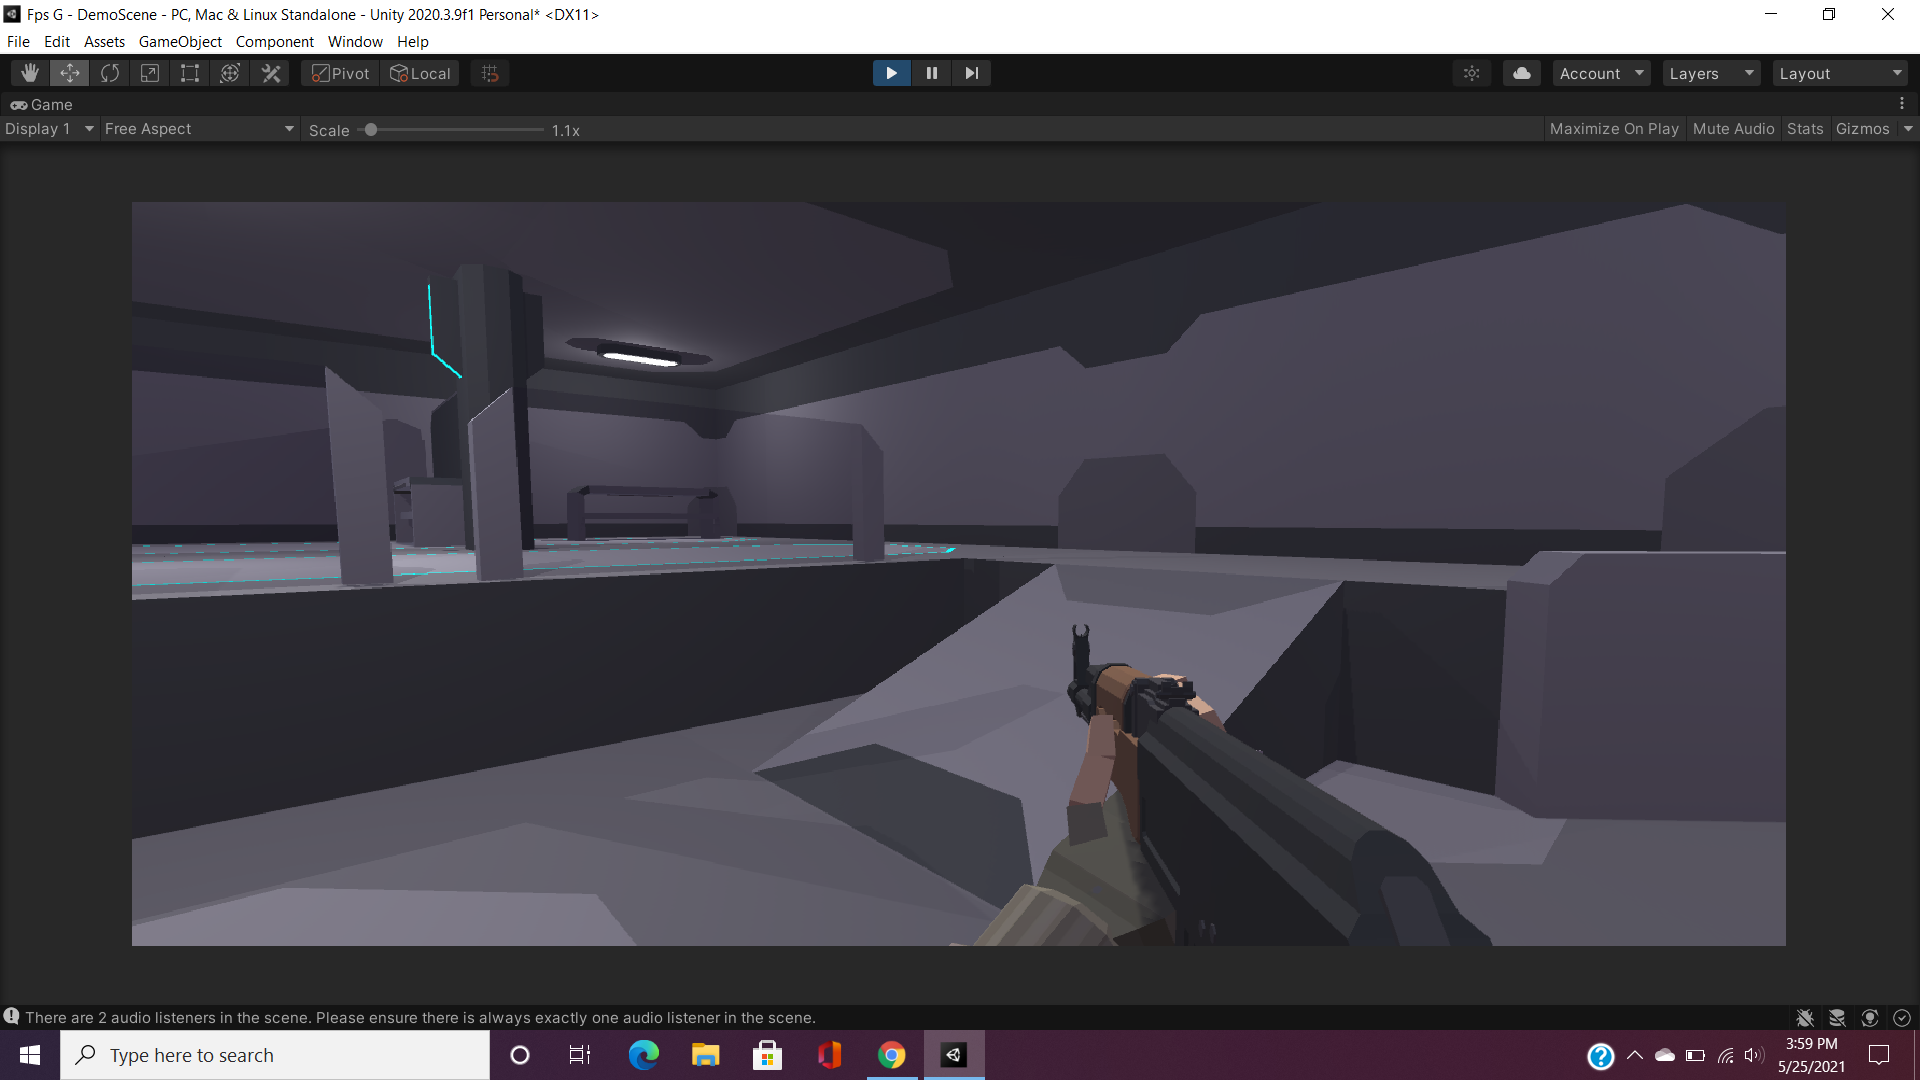
Task: Open the File menu
Action: click(18, 41)
